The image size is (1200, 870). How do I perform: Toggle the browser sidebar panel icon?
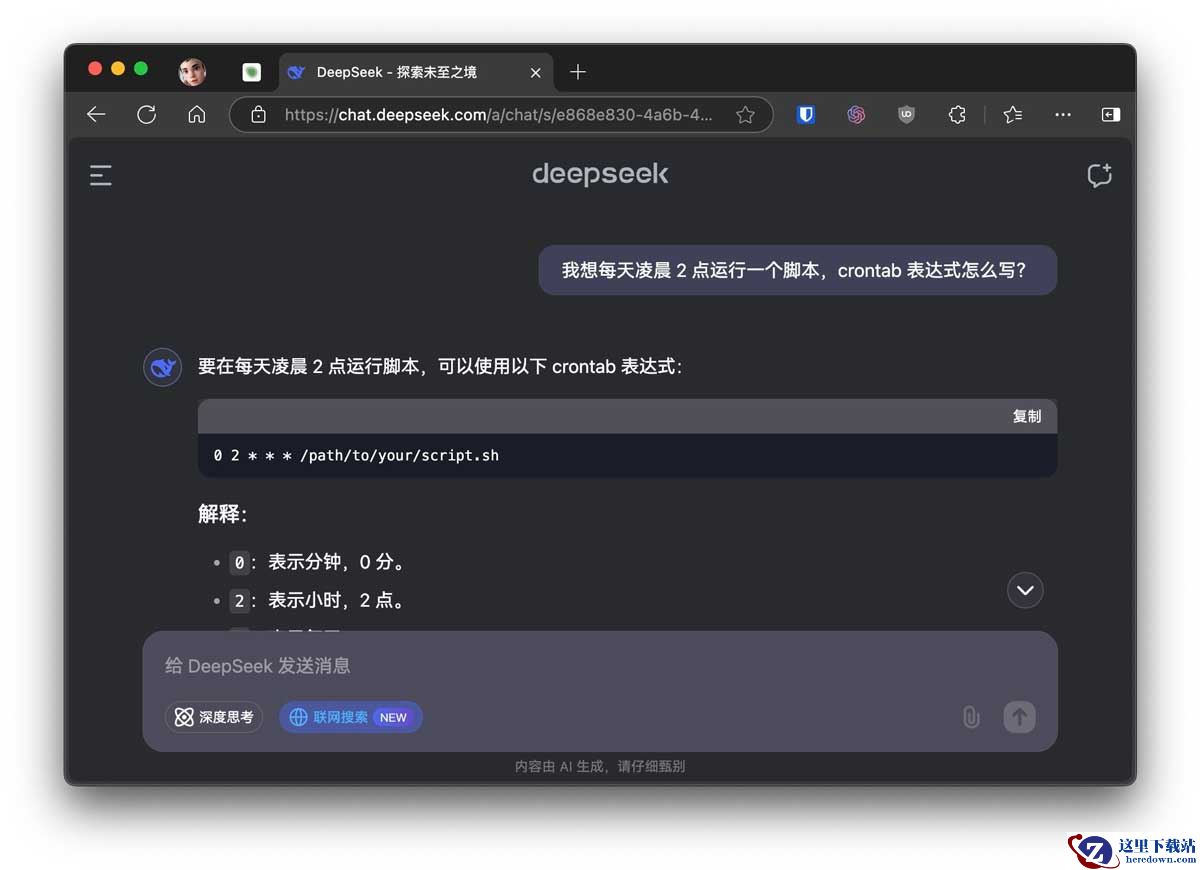1111,115
